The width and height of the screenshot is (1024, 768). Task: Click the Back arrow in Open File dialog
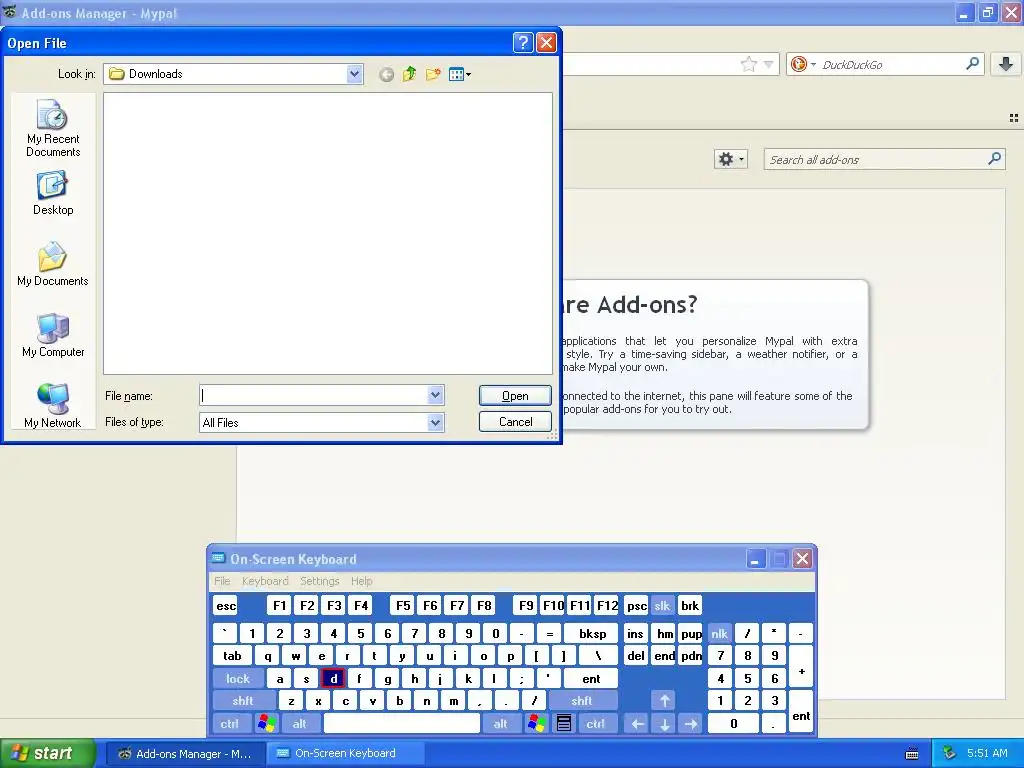[387, 74]
